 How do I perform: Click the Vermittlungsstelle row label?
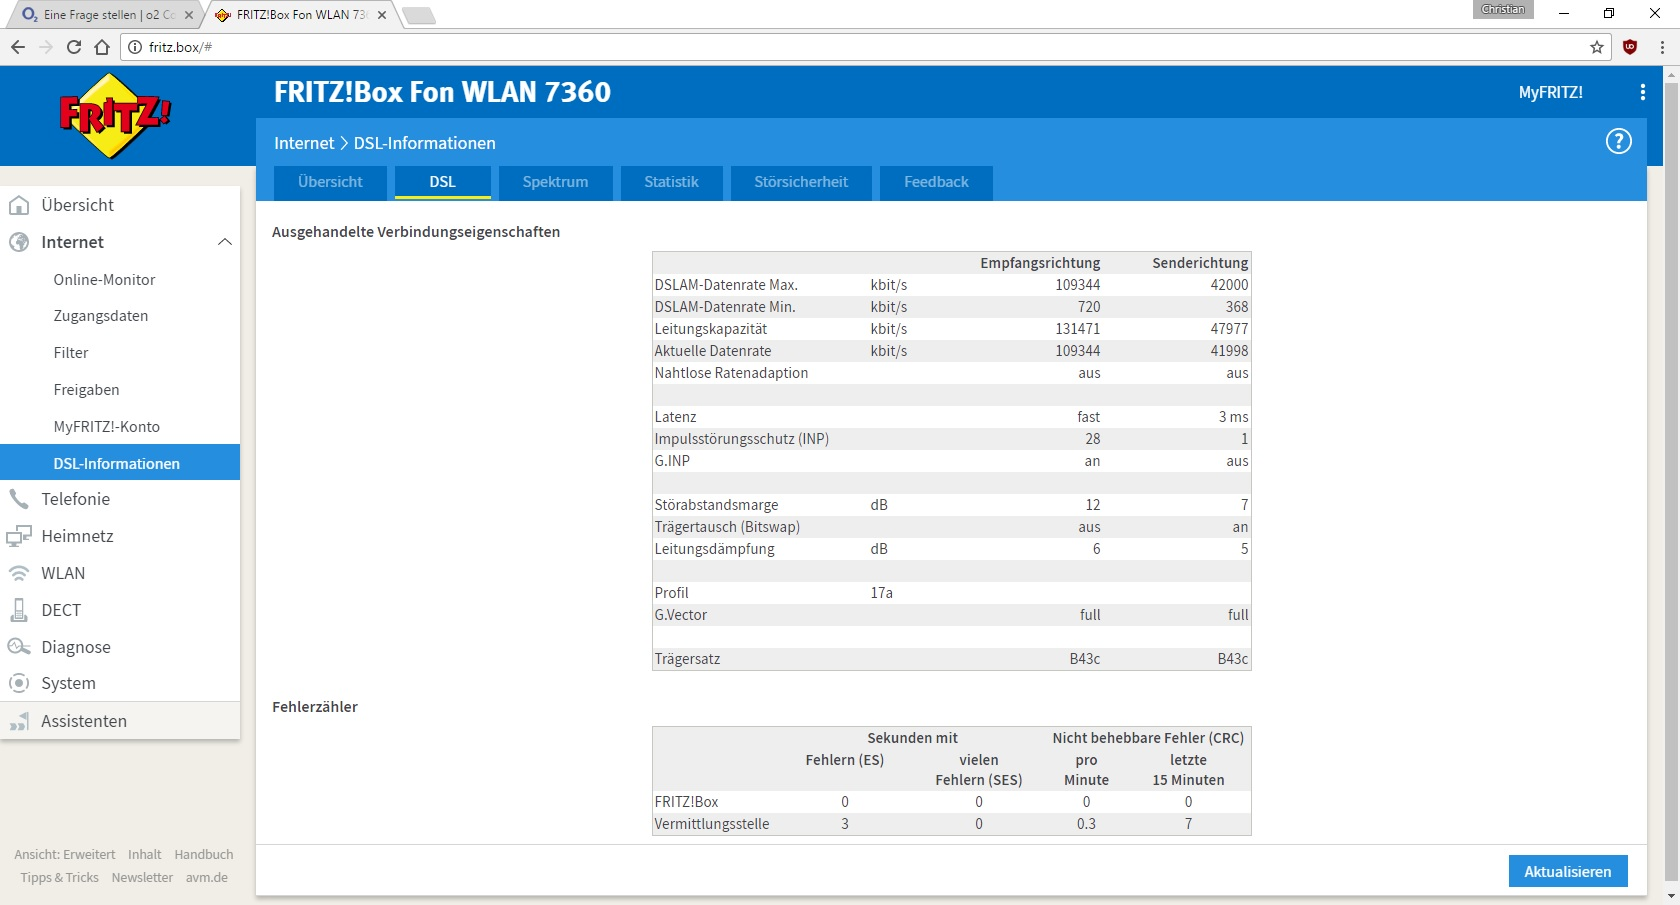click(712, 824)
